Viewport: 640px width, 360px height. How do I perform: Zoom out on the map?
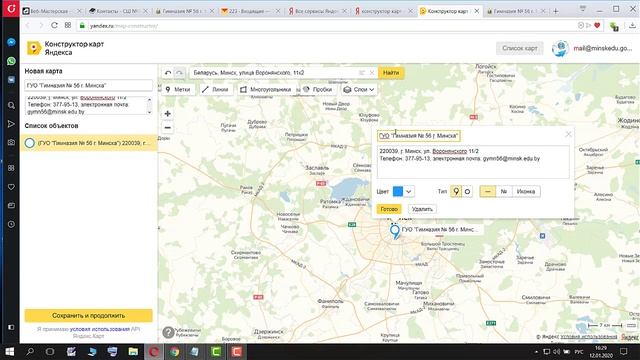[167, 128]
